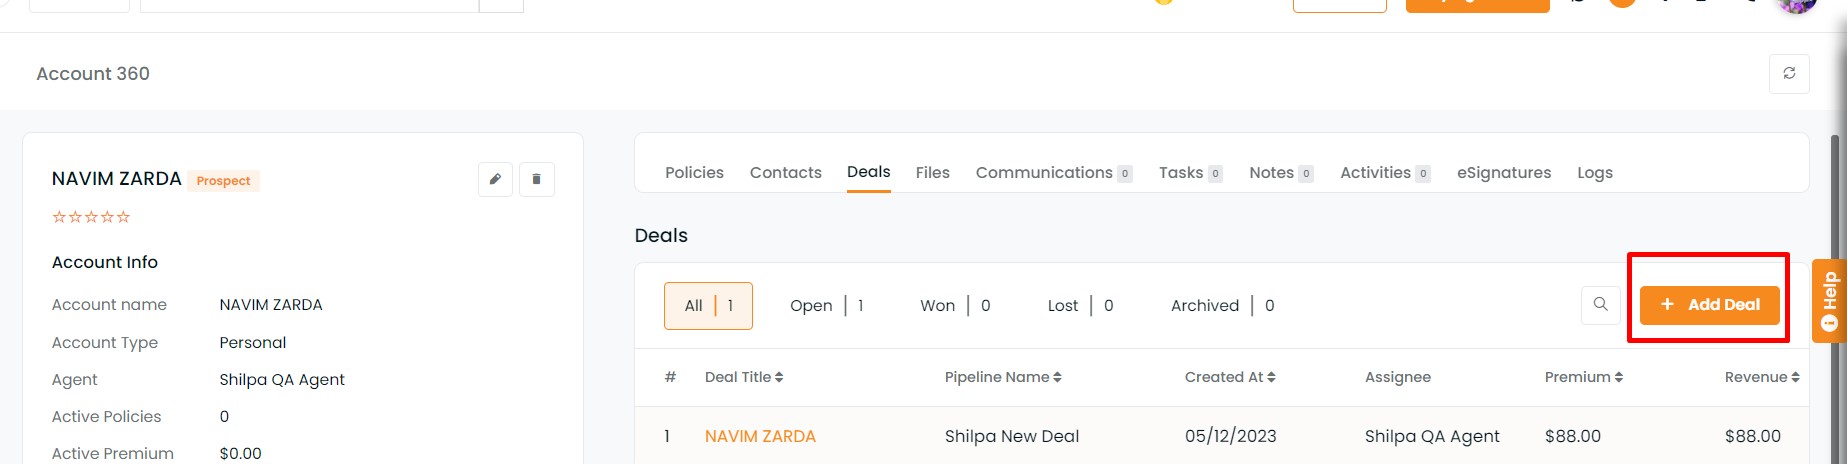Screen dimensions: 1847x464
Task: Show Archived deals
Action: [1222, 306]
